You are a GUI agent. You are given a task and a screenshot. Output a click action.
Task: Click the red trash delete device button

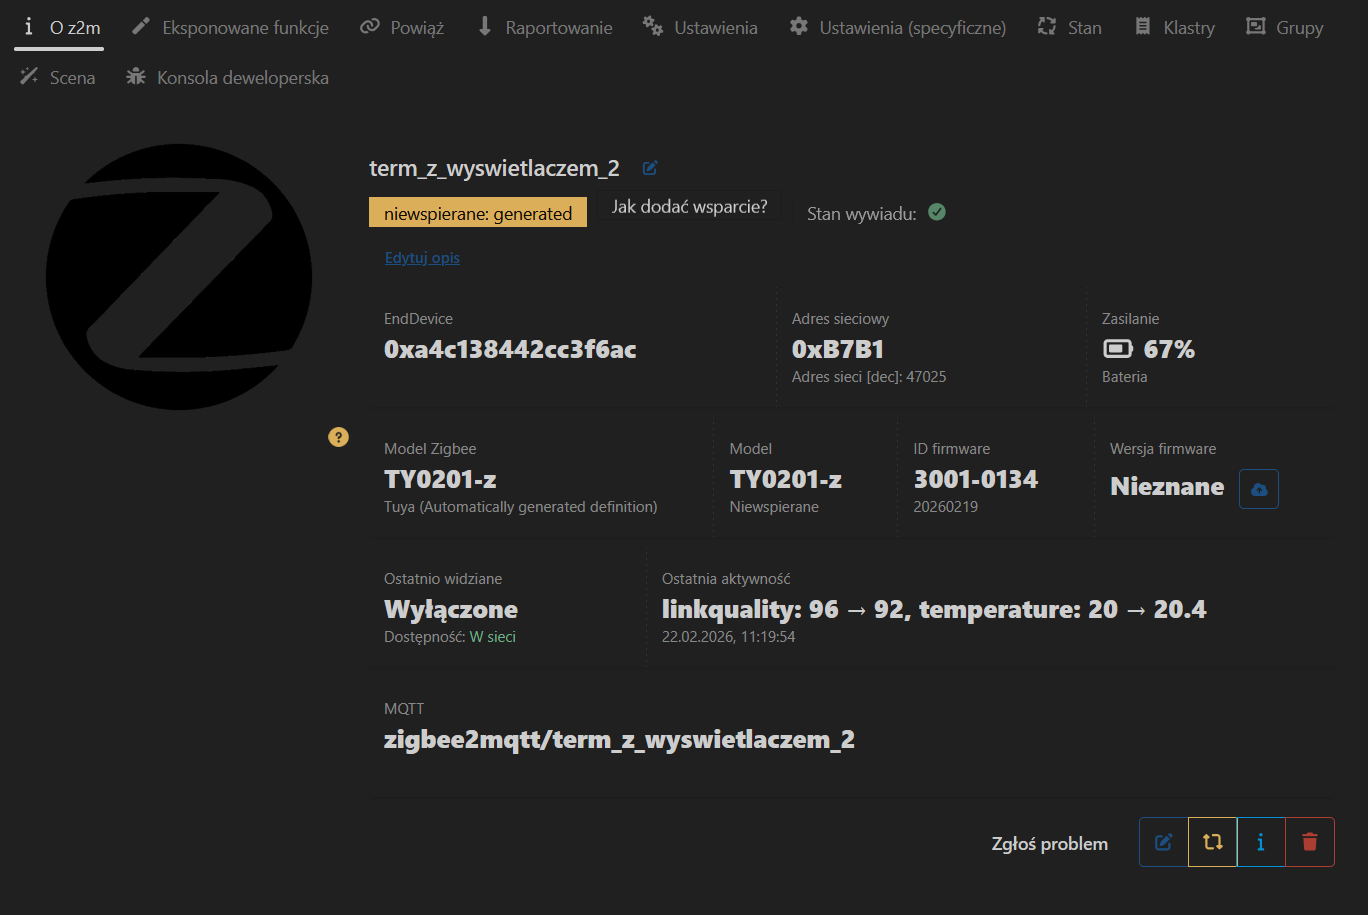(1310, 842)
